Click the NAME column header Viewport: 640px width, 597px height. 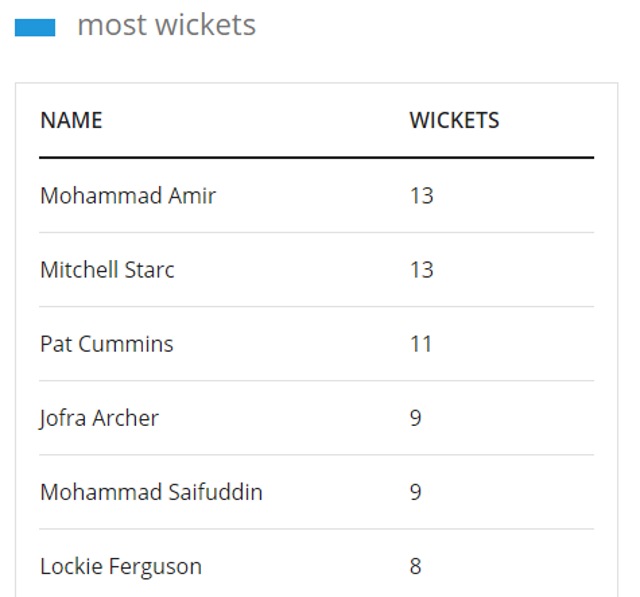pos(71,120)
